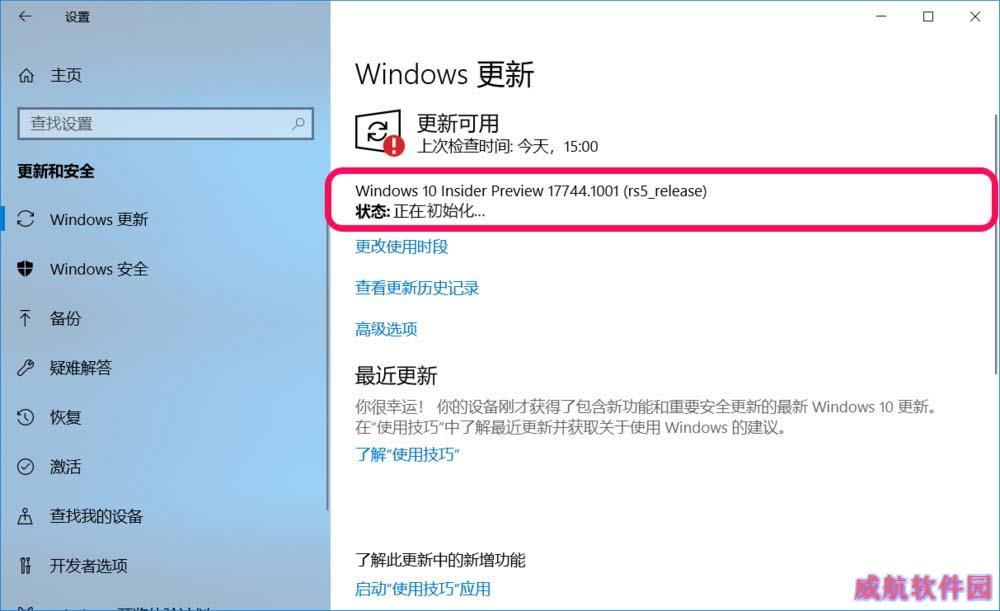Open the 查看更新历史记录 link
1000x611 pixels.
tap(417, 288)
